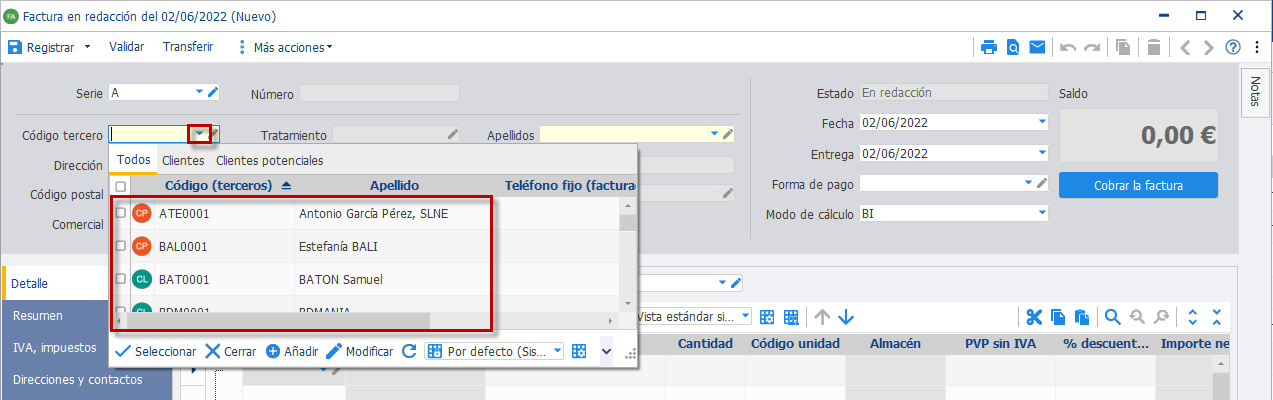Click pencil icon beside Apellidos field

pos(728,134)
